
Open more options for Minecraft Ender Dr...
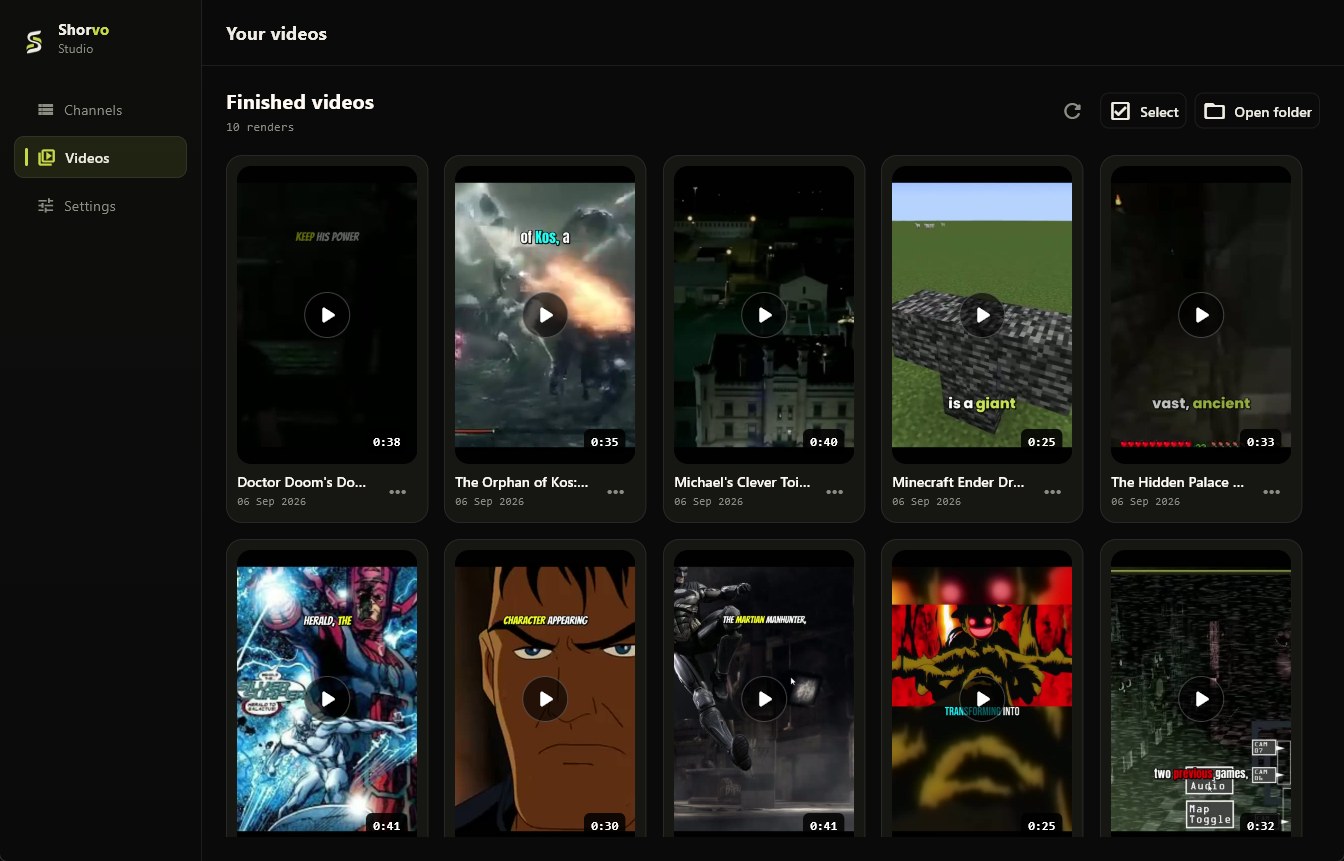coord(1053,492)
